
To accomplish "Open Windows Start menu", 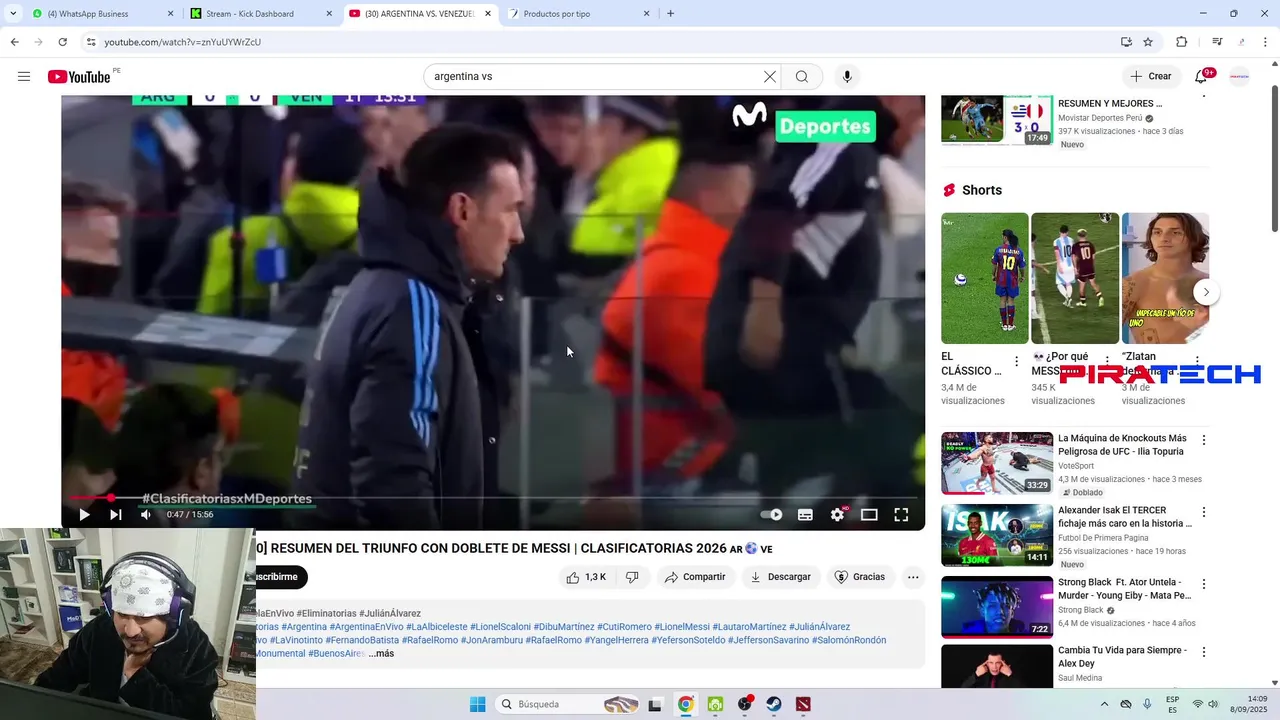I will pyautogui.click(x=477, y=704).
